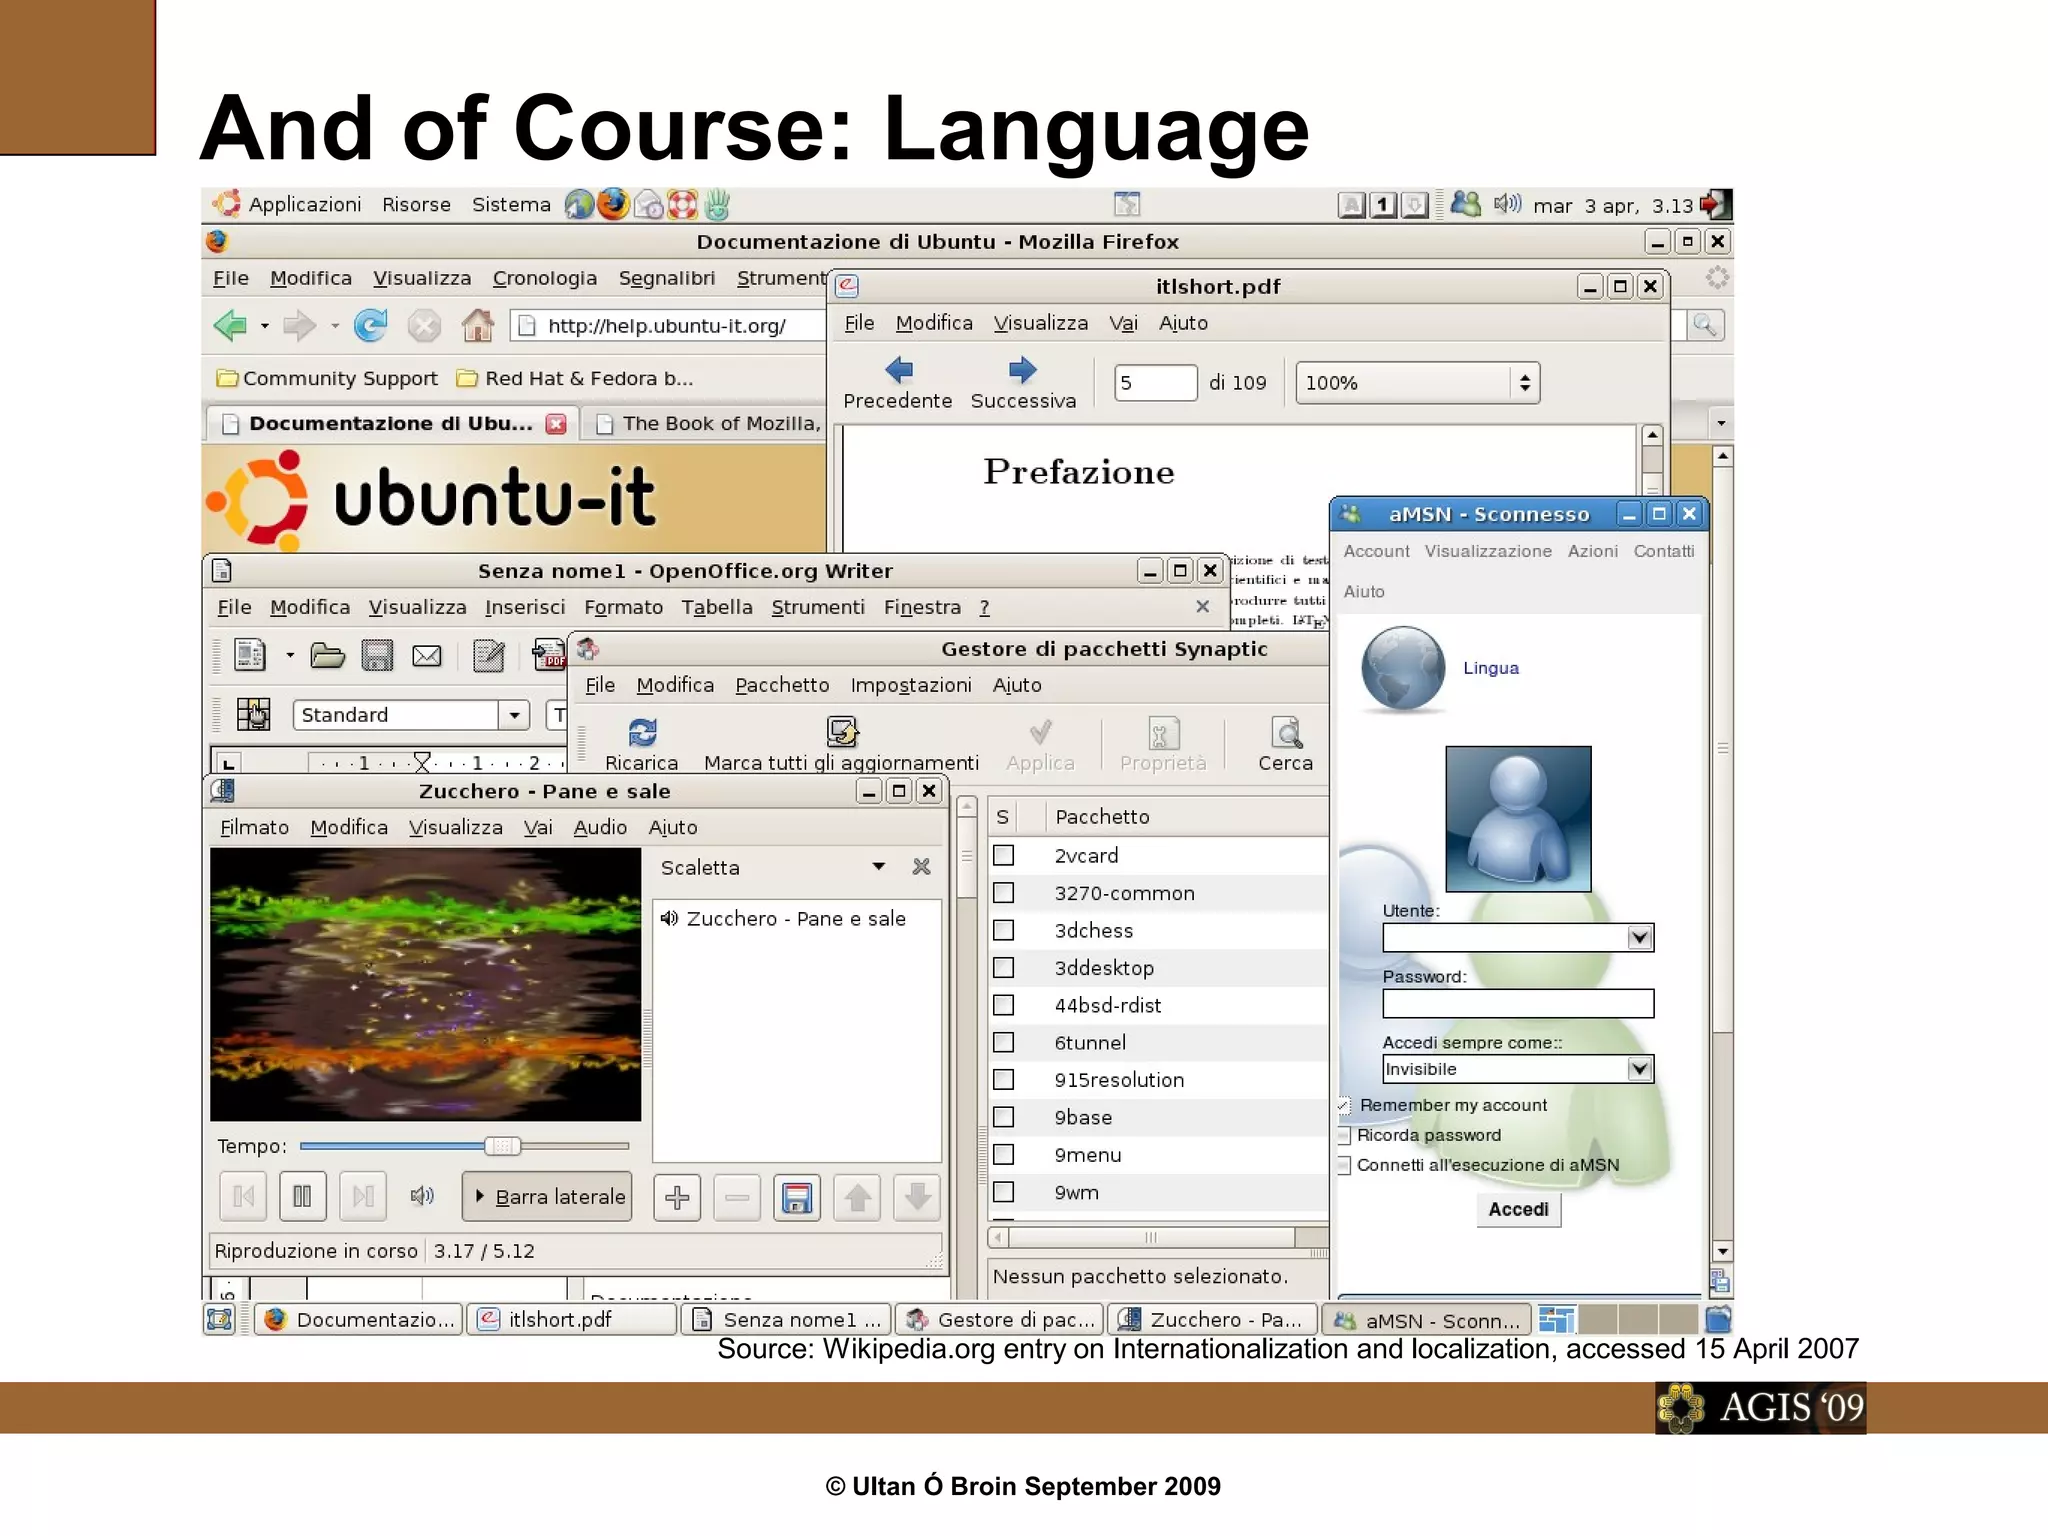Open Segnalibri menu in Firefox

[666, 279]
